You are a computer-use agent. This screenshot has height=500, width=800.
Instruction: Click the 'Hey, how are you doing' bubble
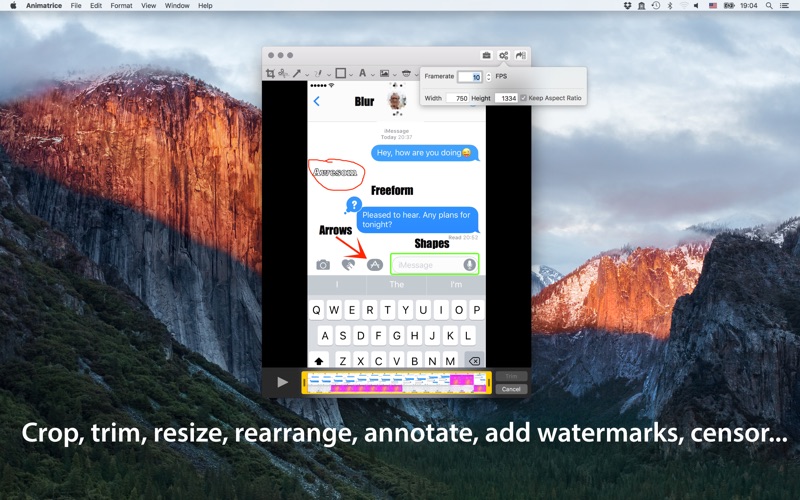click(424, 153)
